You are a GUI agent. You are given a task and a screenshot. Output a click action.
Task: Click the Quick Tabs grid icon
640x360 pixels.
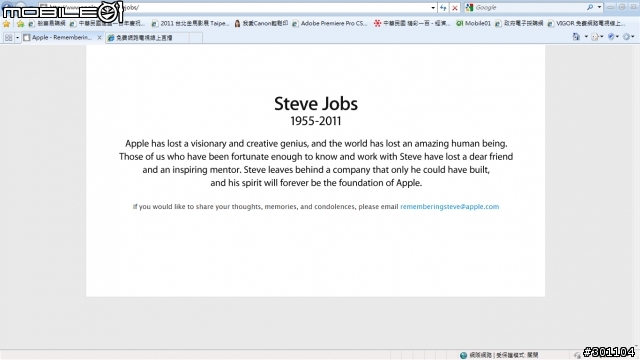tap(8, 38)
